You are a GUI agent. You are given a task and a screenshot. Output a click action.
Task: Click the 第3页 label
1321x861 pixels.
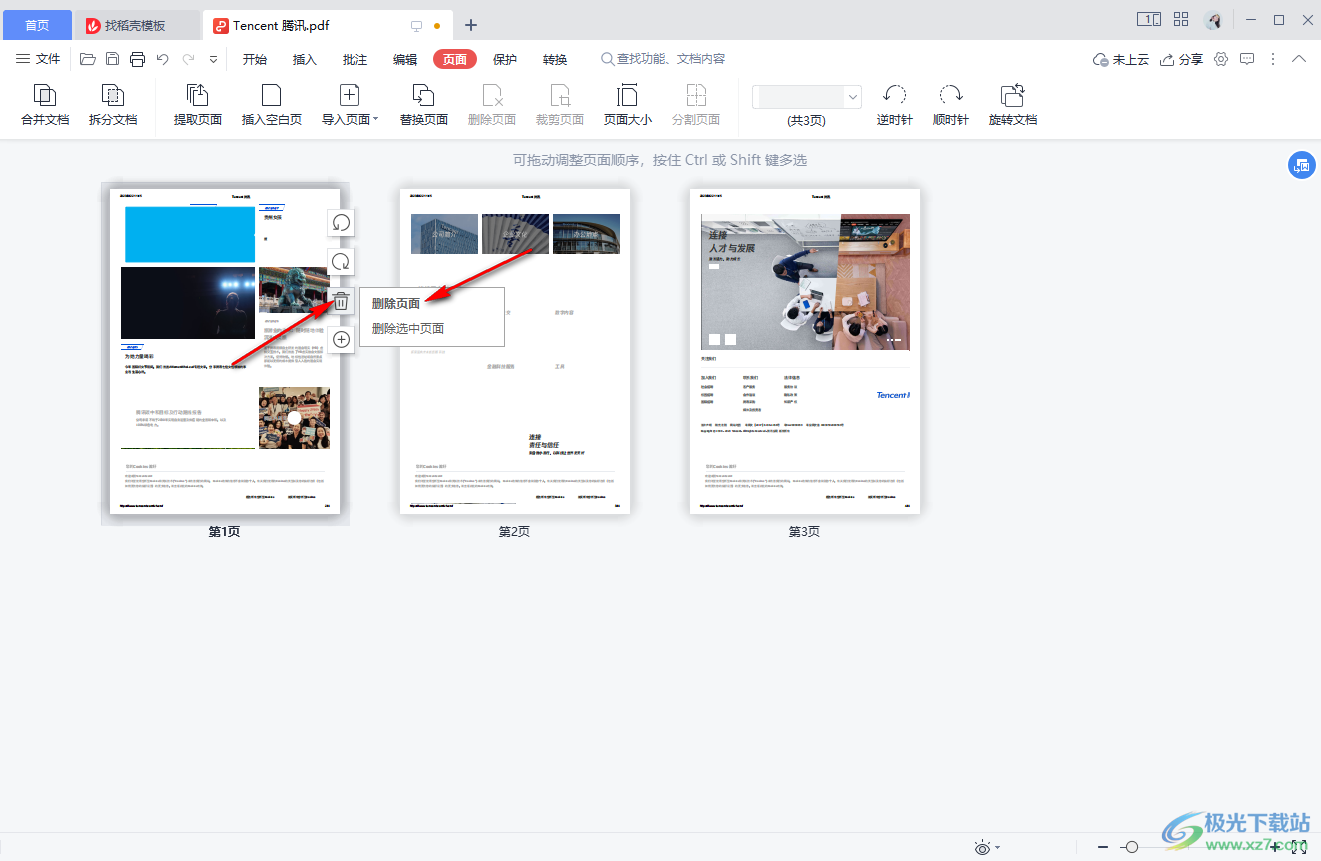pos(804,532)
